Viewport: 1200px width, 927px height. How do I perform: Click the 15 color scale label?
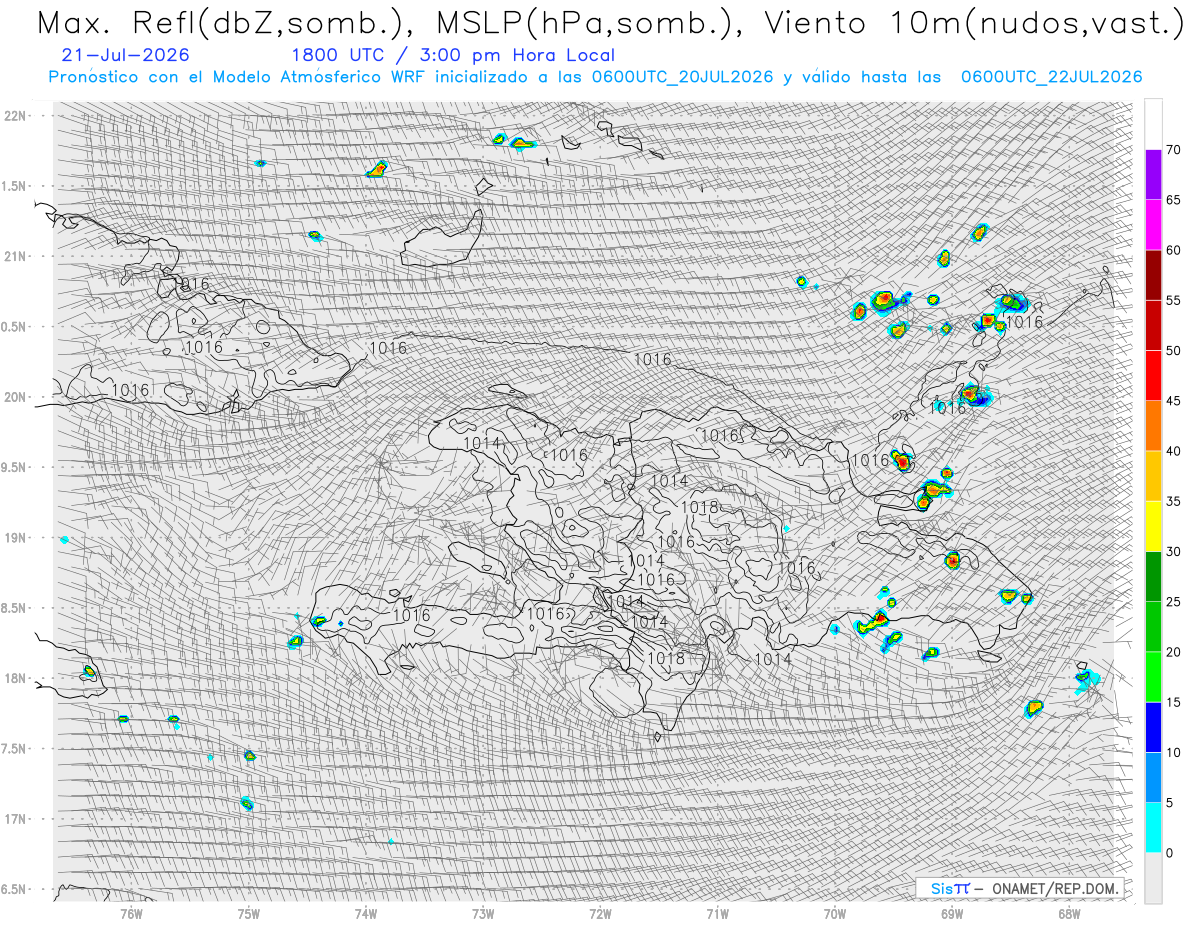click(x=1173, y=702)
